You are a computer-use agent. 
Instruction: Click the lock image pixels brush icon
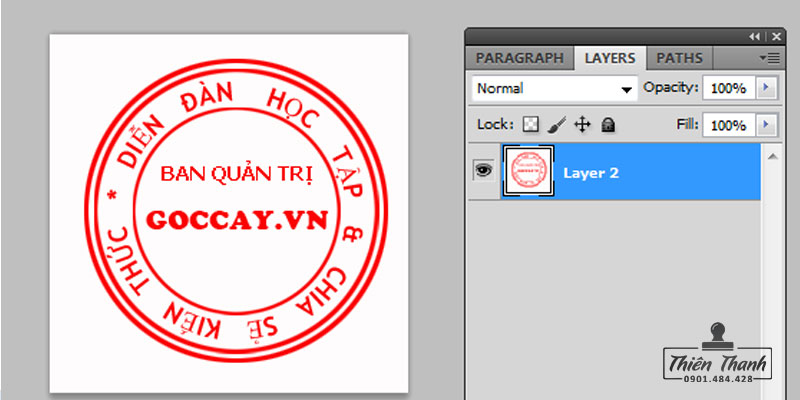click(557, 125)
